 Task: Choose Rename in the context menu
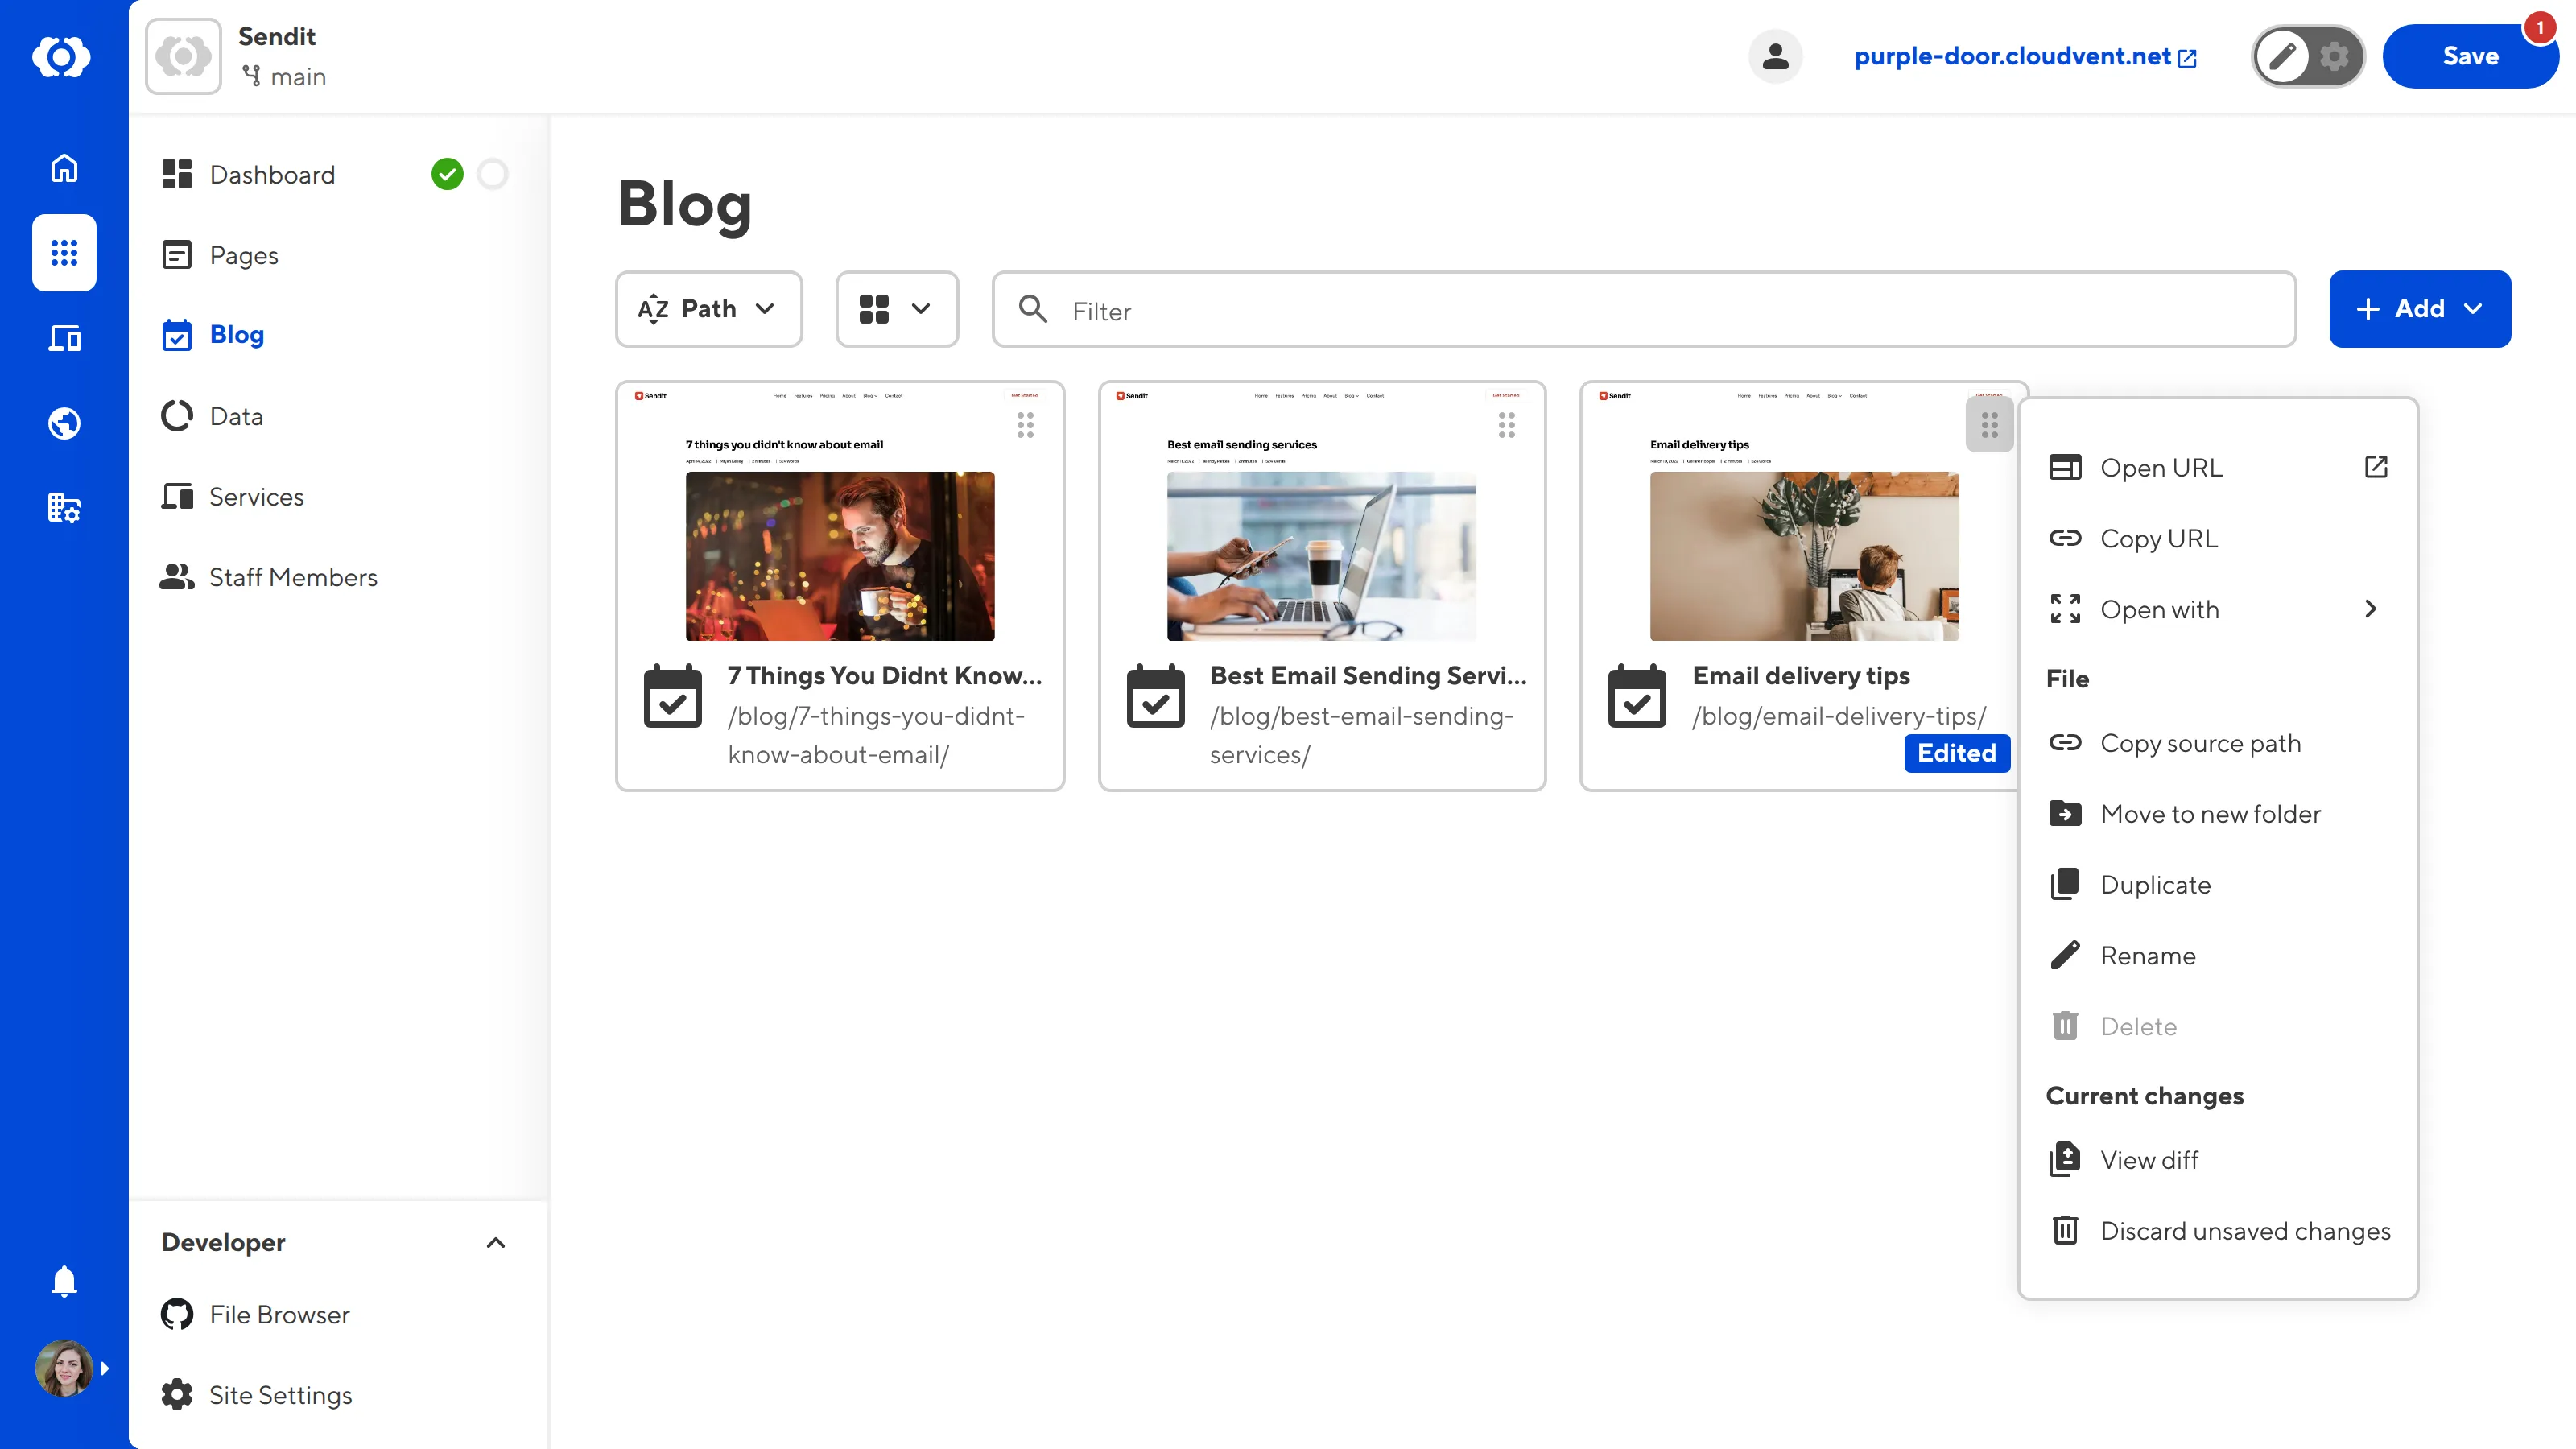coord(2148,955)
